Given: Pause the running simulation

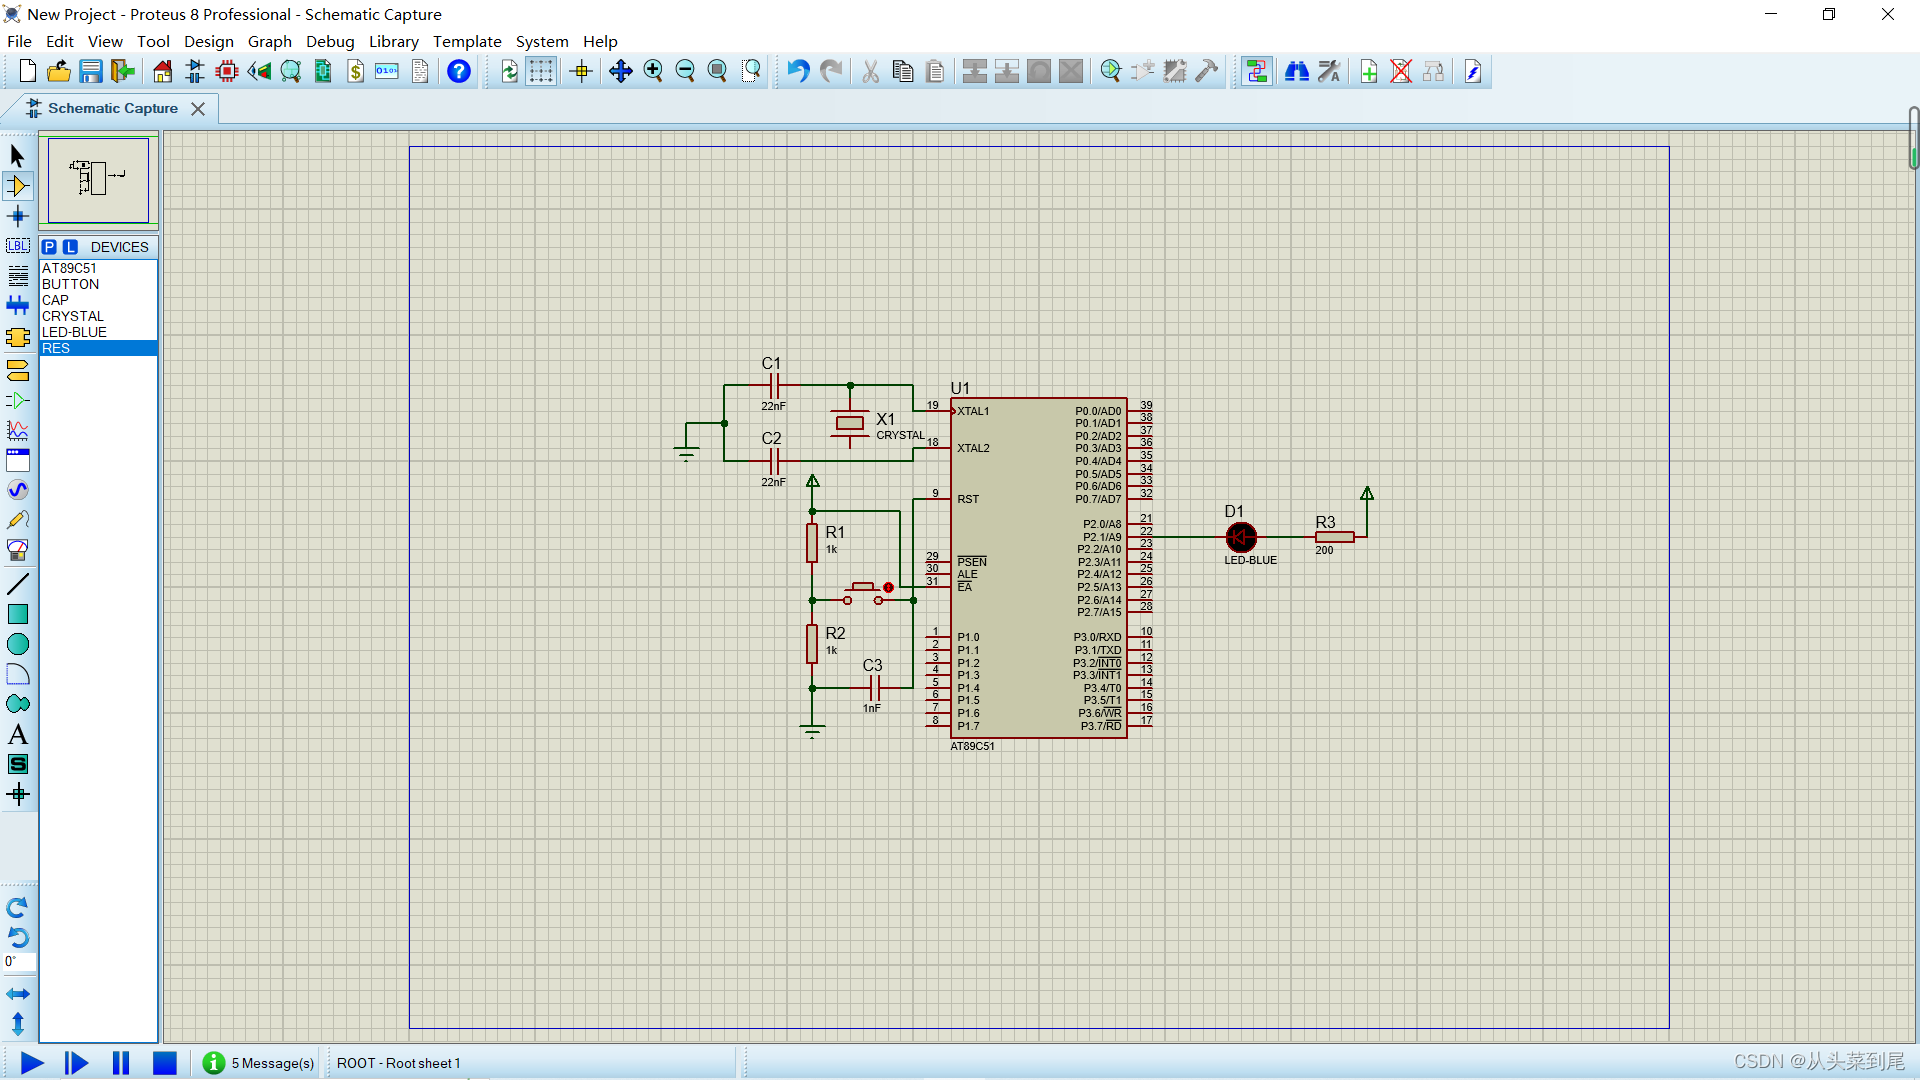Looking at the screenshot, I should 121,1063.
